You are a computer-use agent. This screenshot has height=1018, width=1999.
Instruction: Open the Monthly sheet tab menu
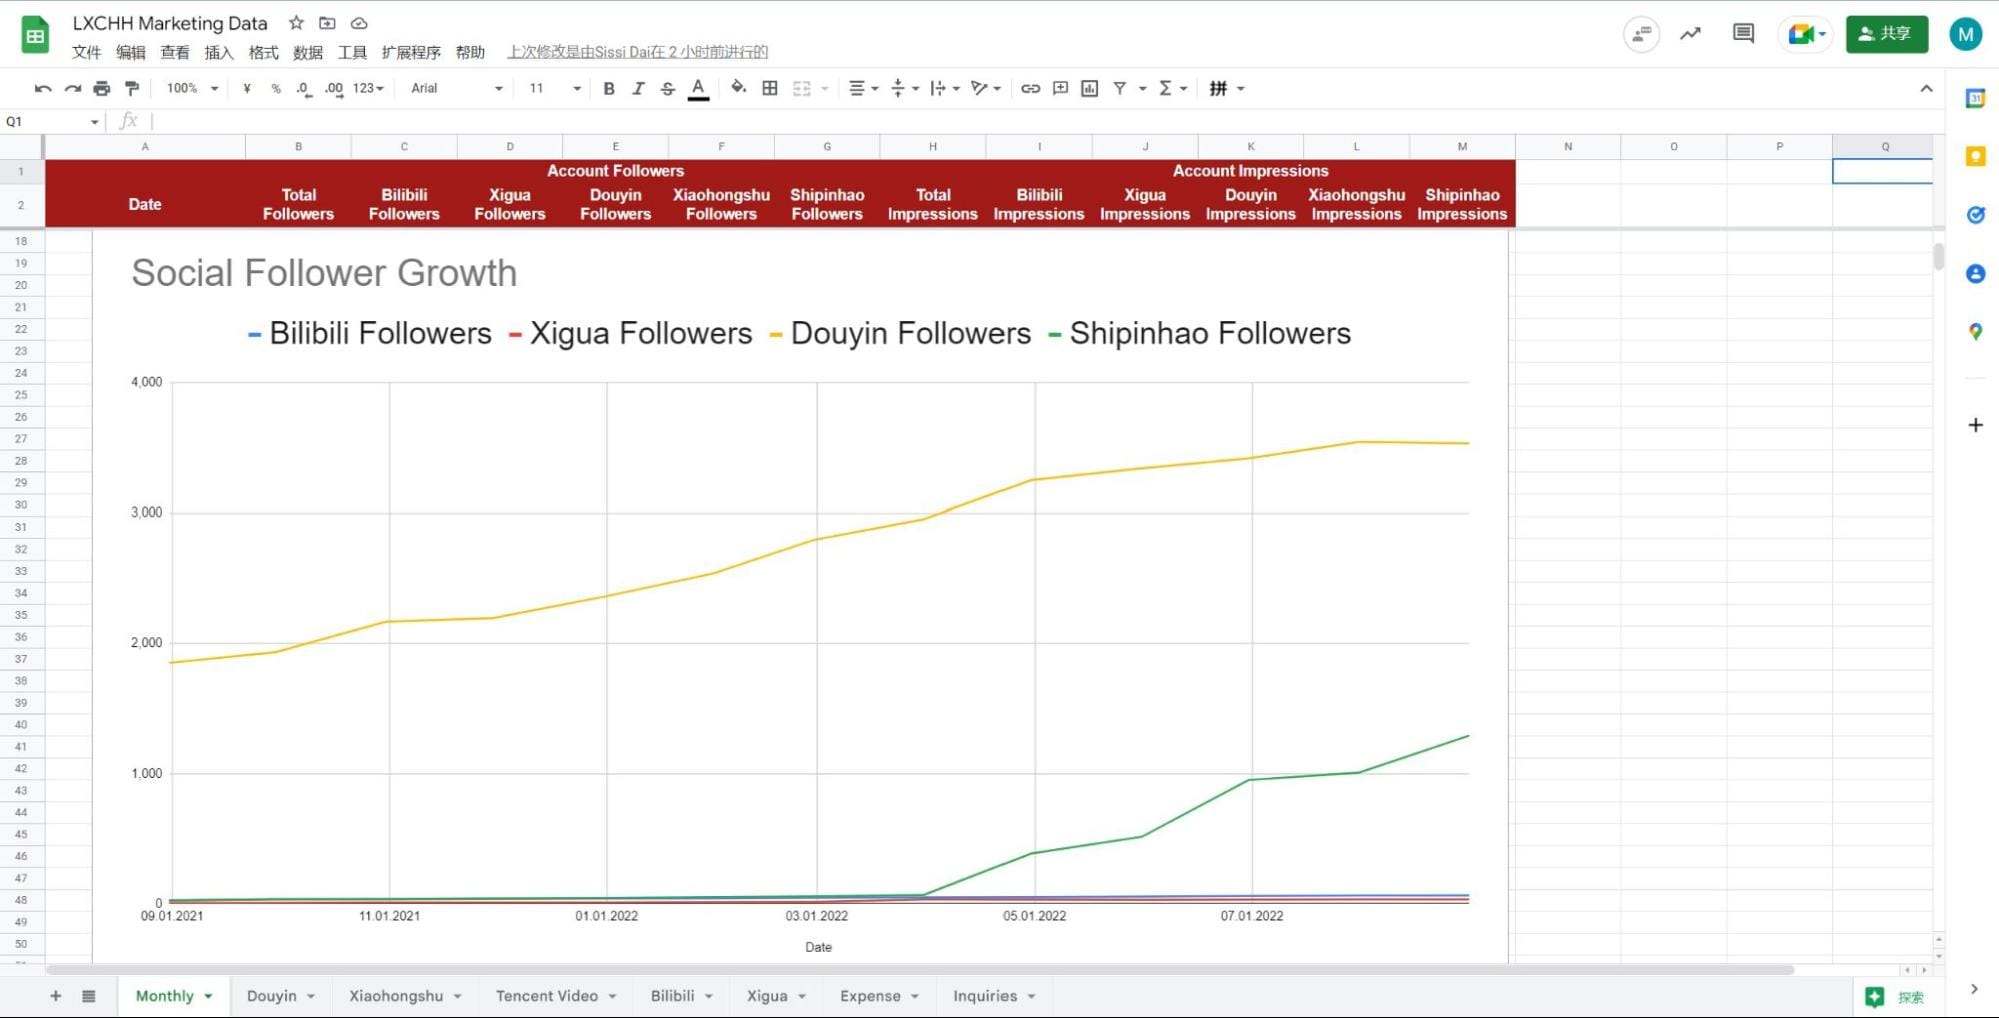tap(207, 995)
